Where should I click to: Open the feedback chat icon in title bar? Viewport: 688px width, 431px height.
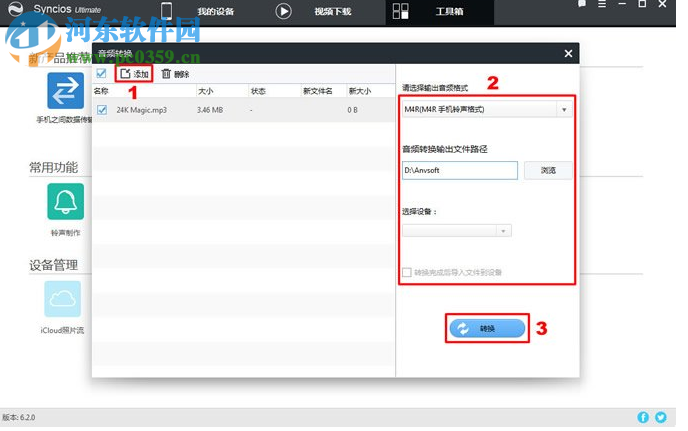(x=582, y=4)
